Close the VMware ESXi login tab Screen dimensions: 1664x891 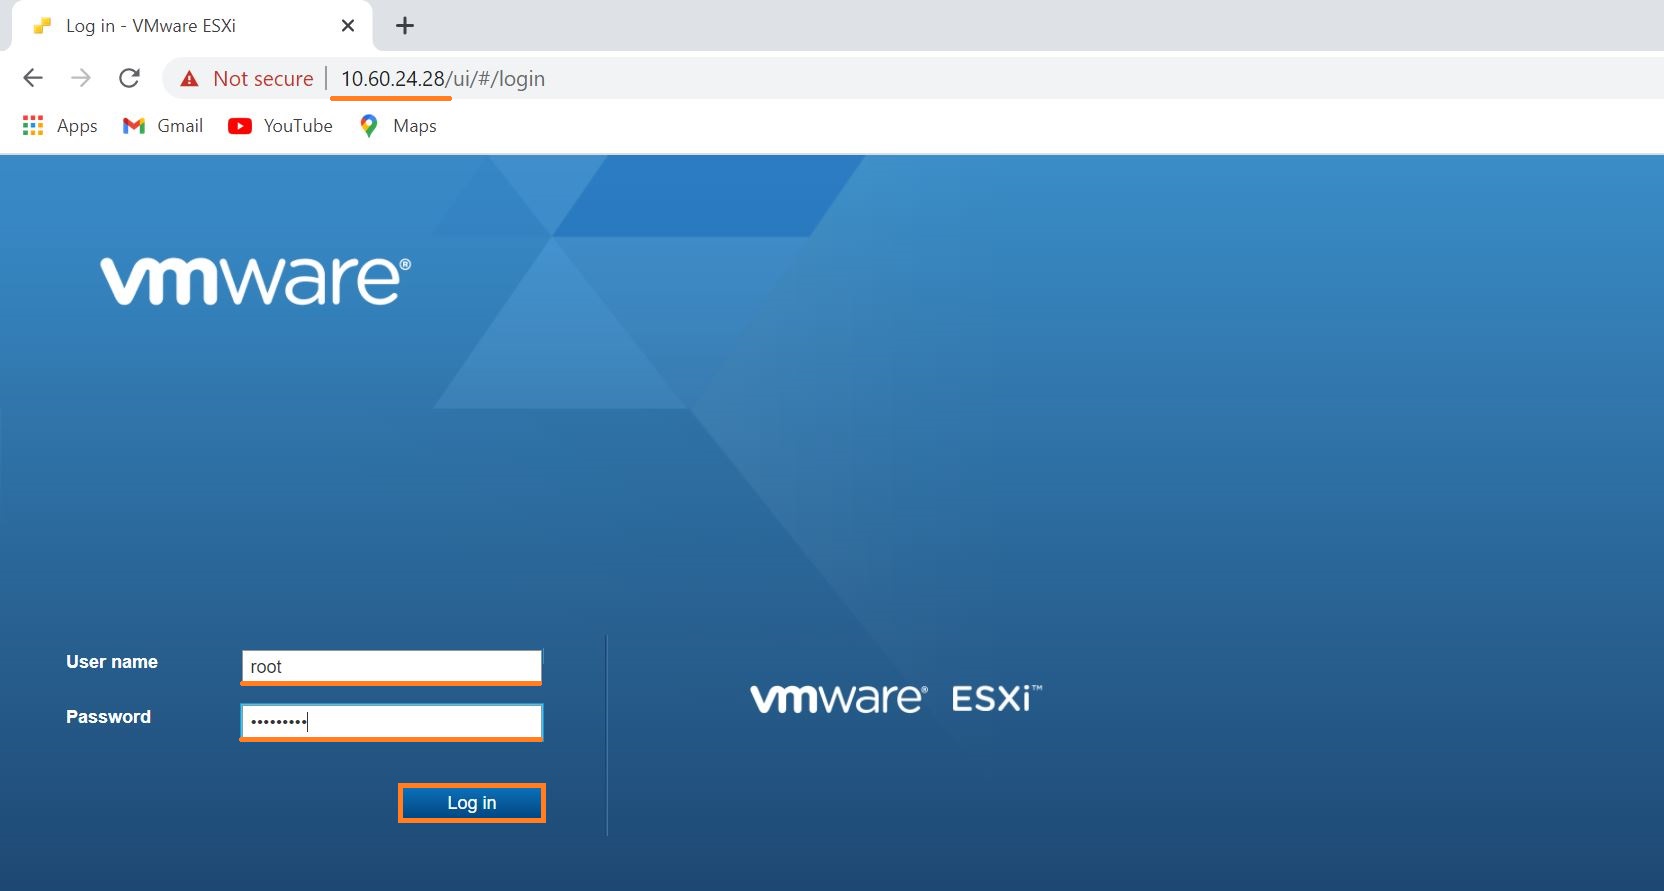pyautogui.click(x=348, y=26)
